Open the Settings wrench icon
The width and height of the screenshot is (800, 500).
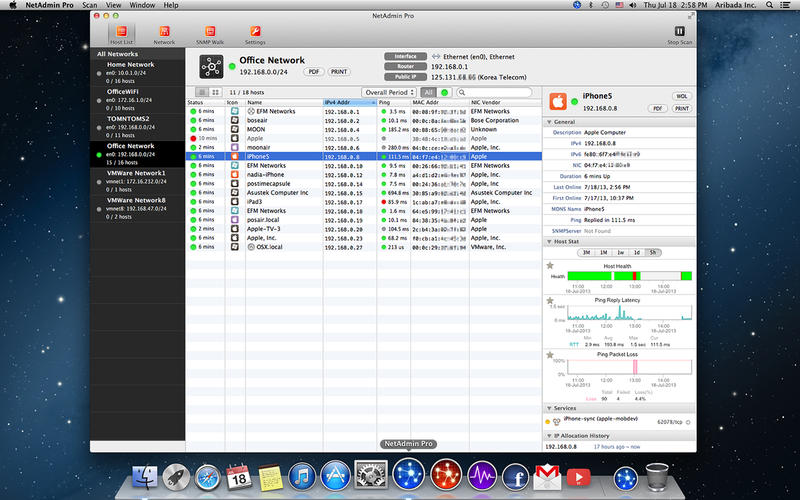pyautogui.click(x=255, y=34)
